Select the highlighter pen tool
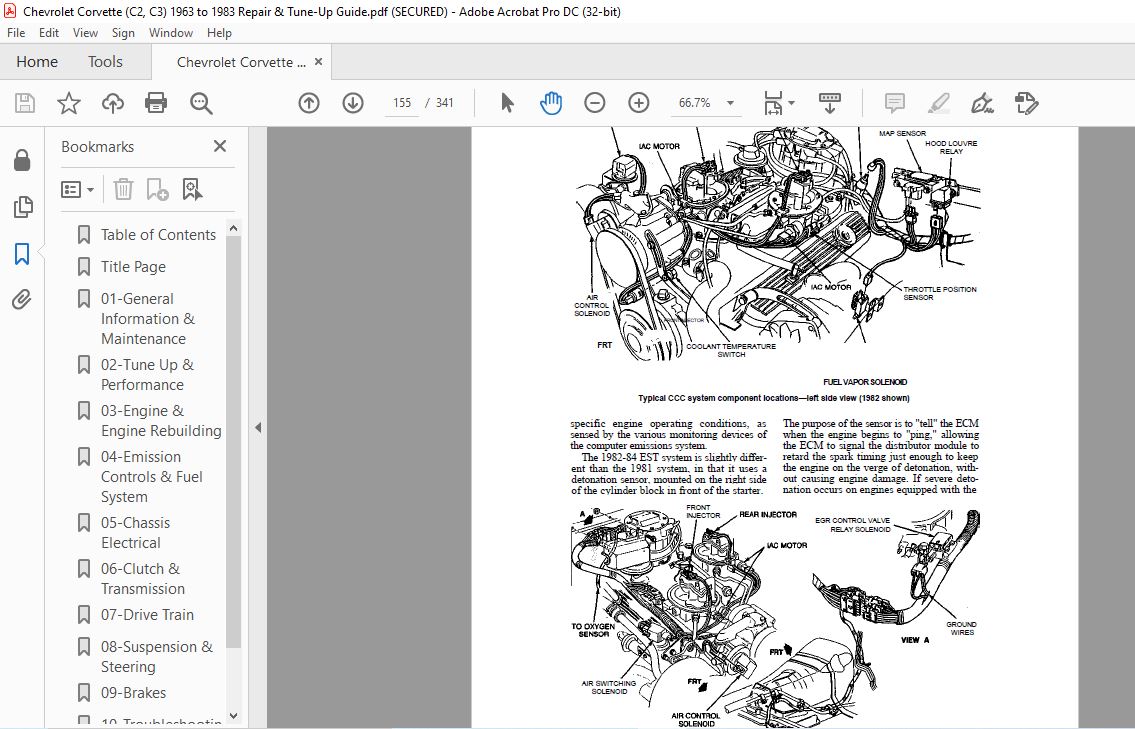 (939, 103)
